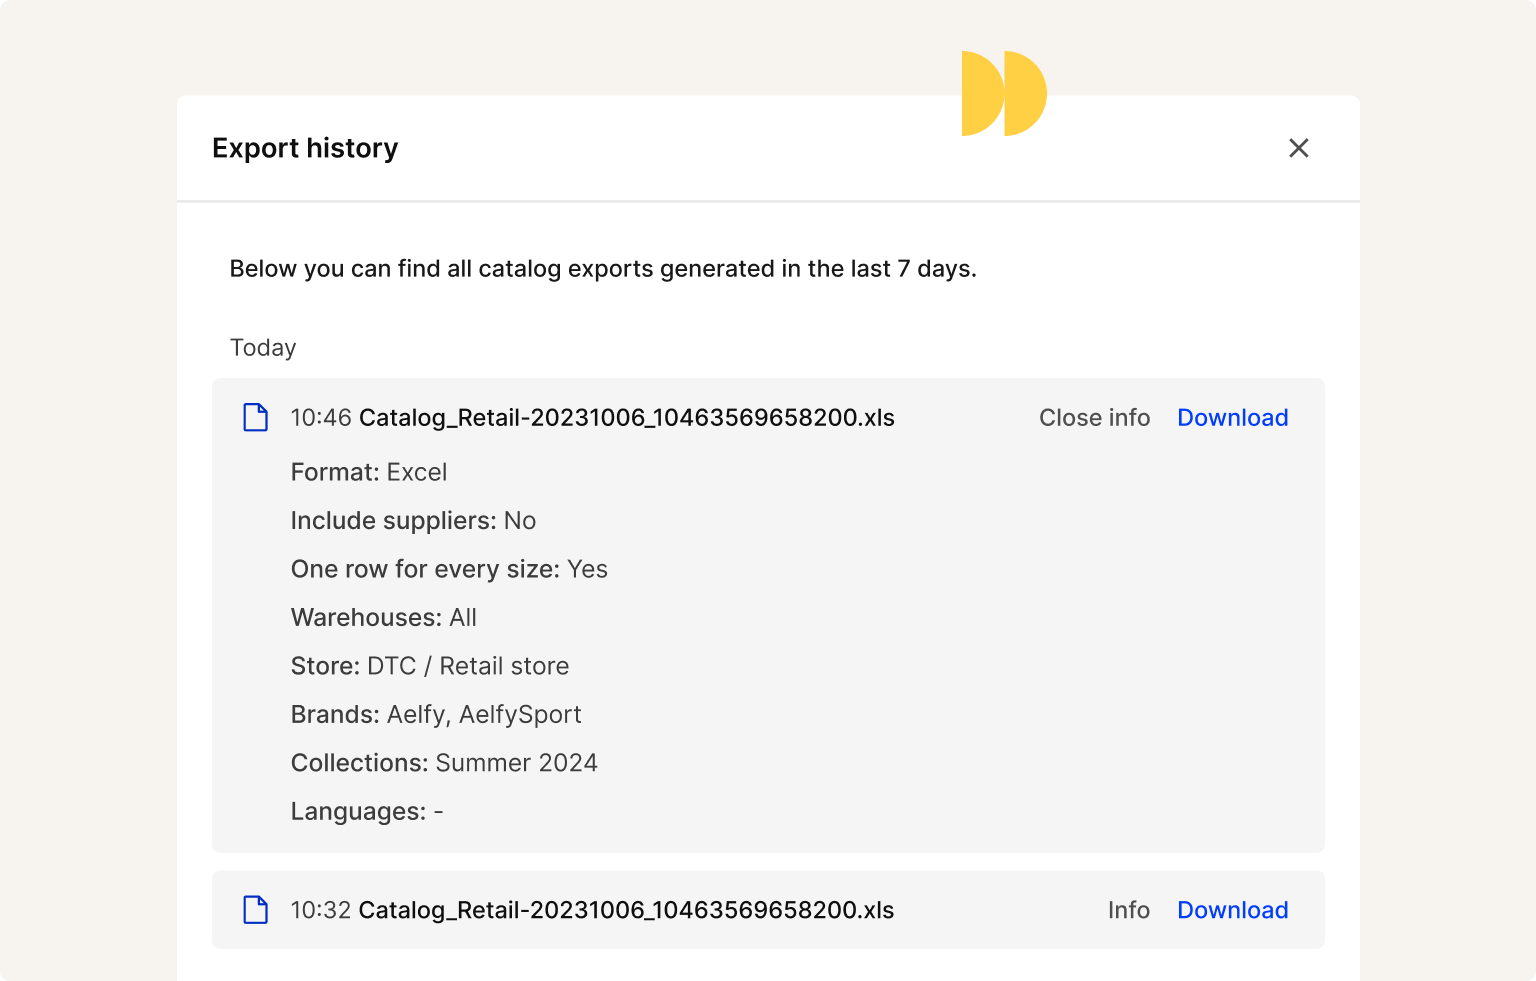The width and height of the screenshot is (1536, 981).
Task: Click the One row for every size line
Action: pos(449,569)
